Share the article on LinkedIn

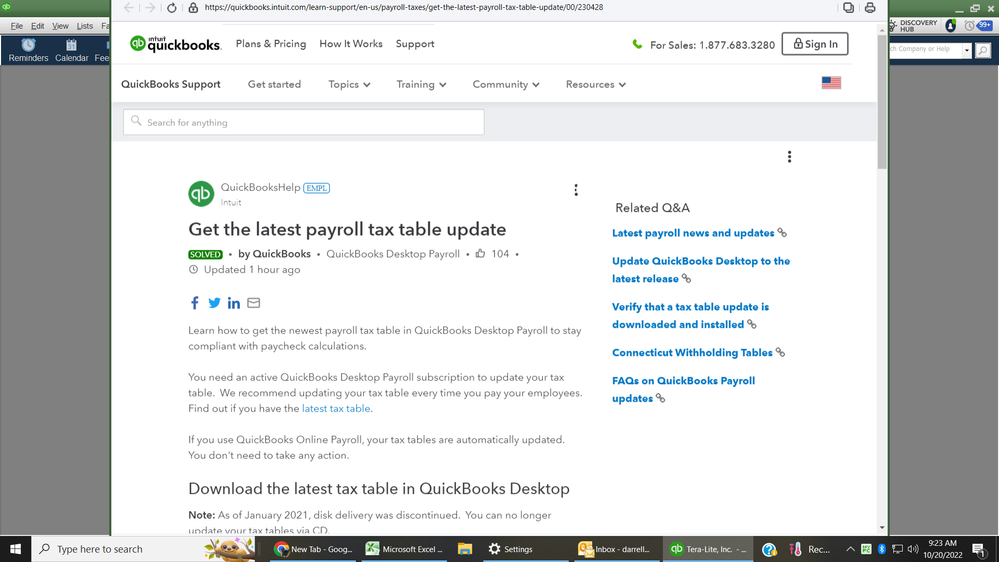pyautogui.click(x=234, y=303)
